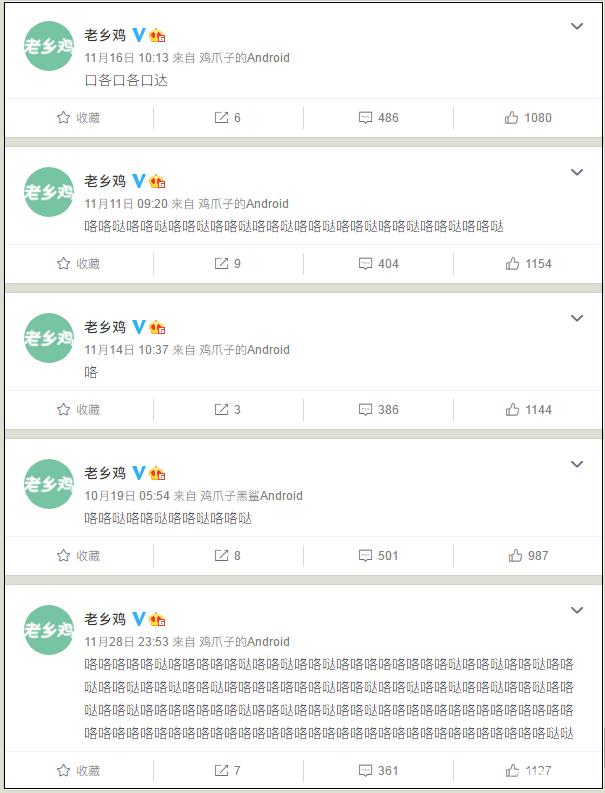Click 老乡鸡 avatar on 11月14日 post

(x=49, y=338)
